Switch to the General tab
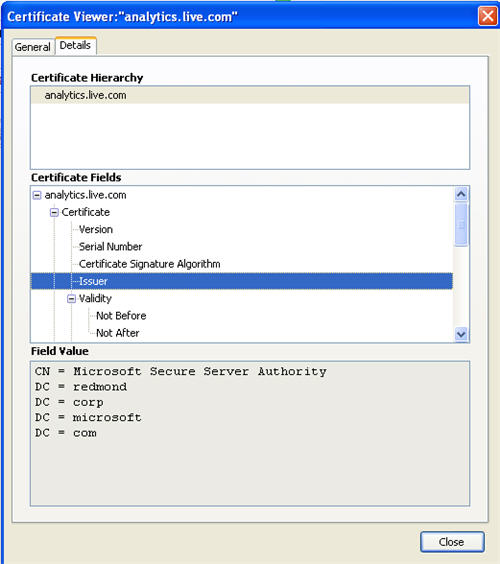The image size is (500, 564). tap(32, 47)
